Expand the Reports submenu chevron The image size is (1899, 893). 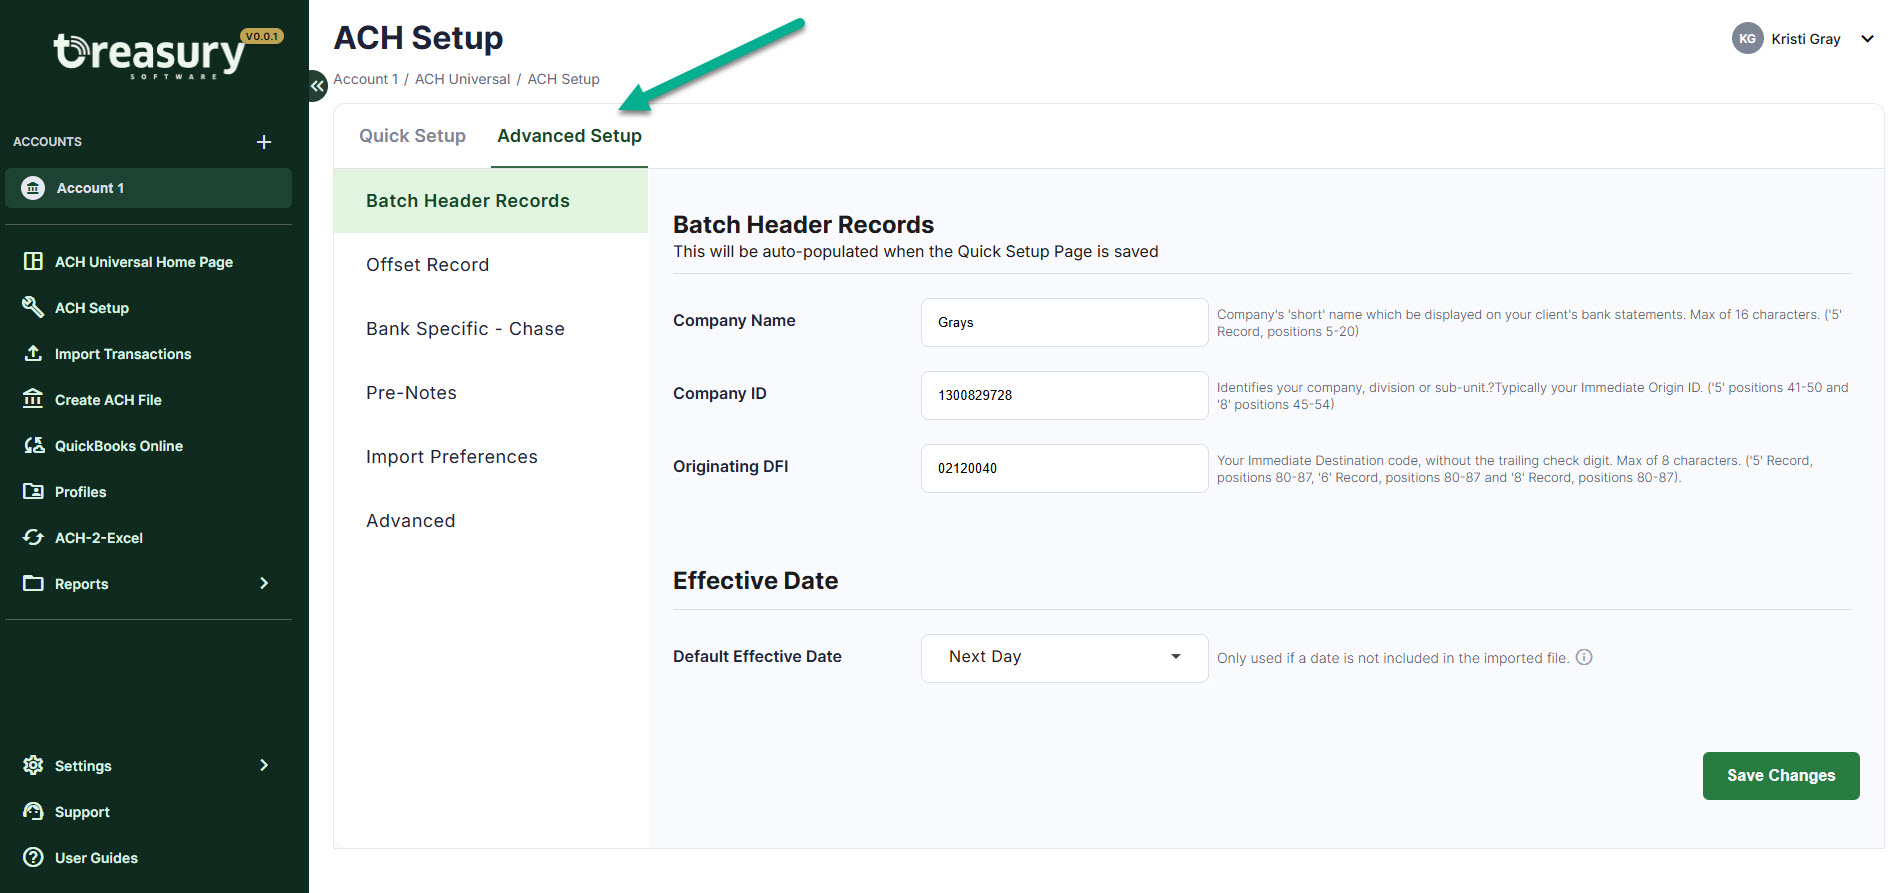[264, 583]
